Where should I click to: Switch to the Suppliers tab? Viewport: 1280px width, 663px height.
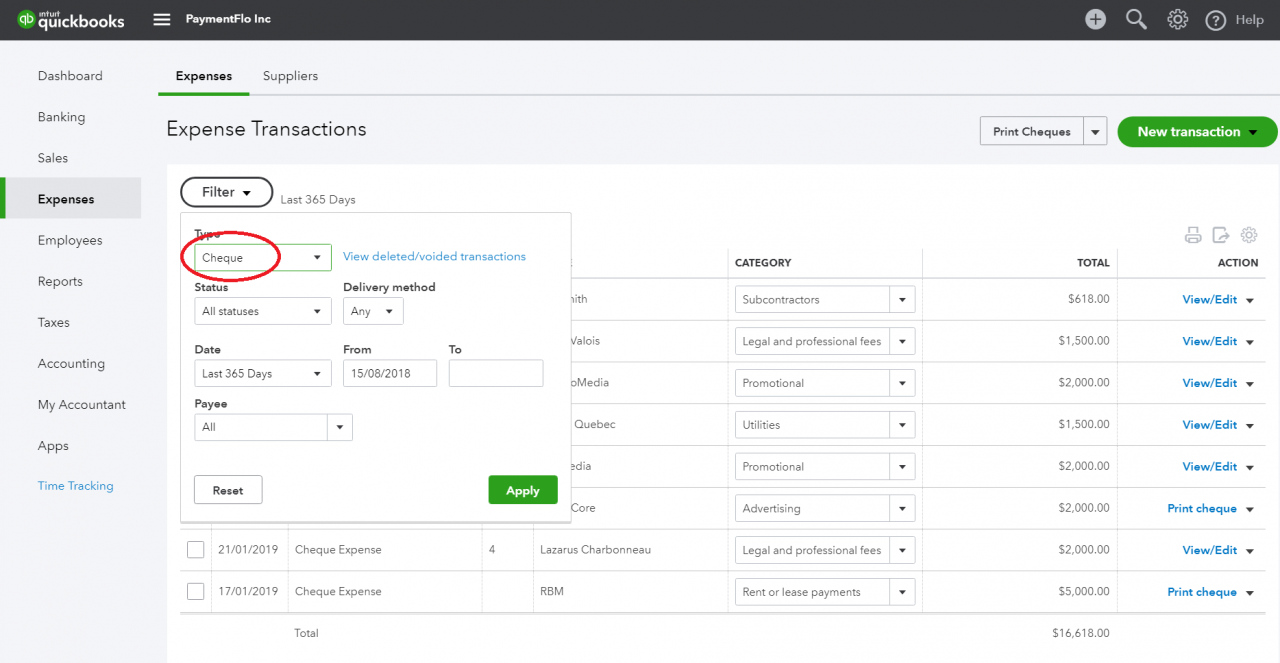(290, 75)
